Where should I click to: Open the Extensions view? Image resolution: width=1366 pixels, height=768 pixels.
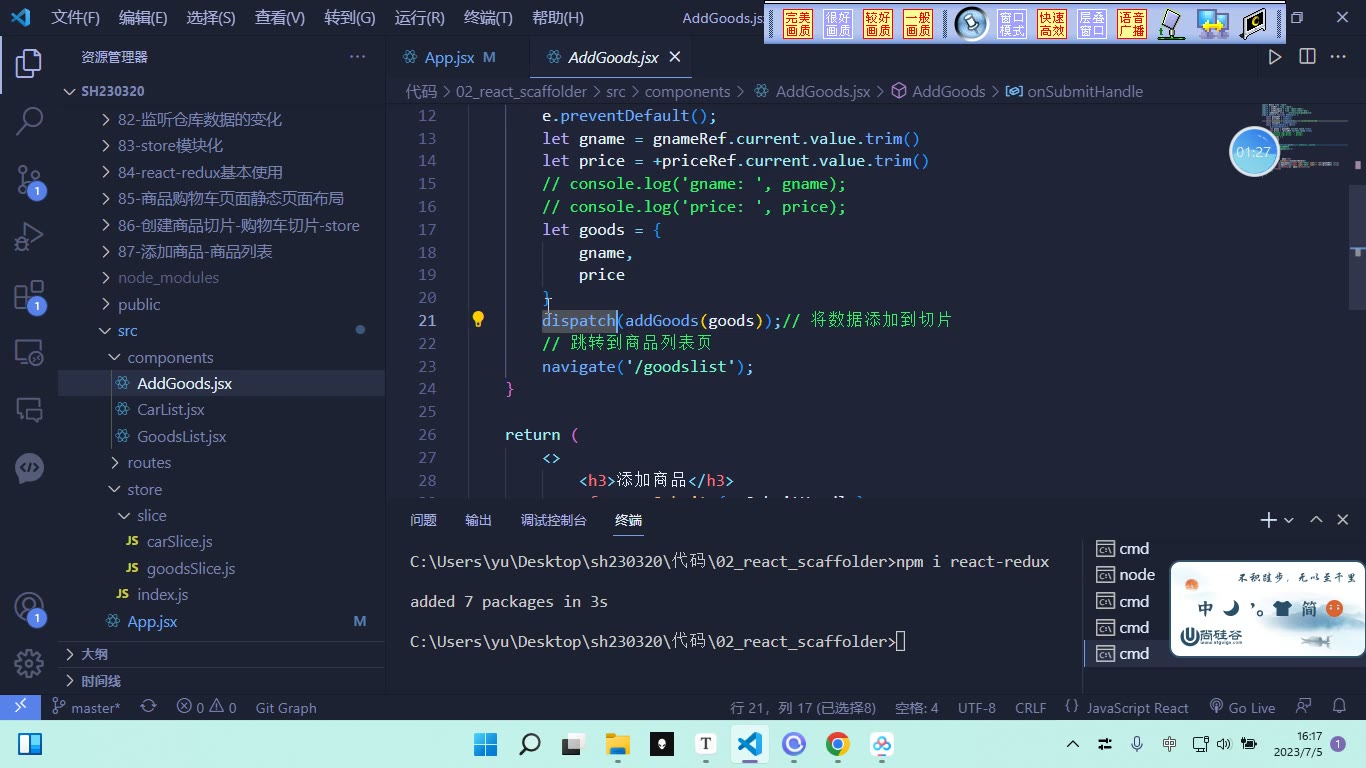pos(29,296)
